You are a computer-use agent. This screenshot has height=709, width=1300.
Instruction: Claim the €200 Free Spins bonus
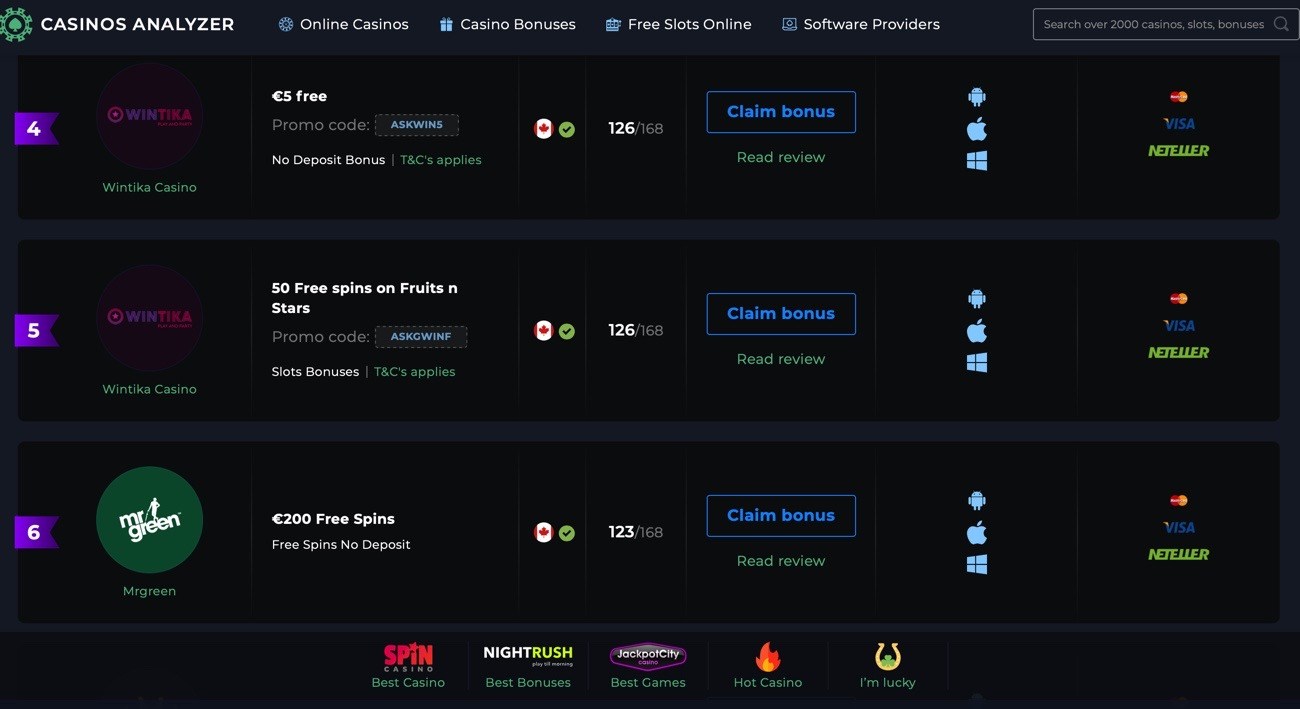[781, 516]
